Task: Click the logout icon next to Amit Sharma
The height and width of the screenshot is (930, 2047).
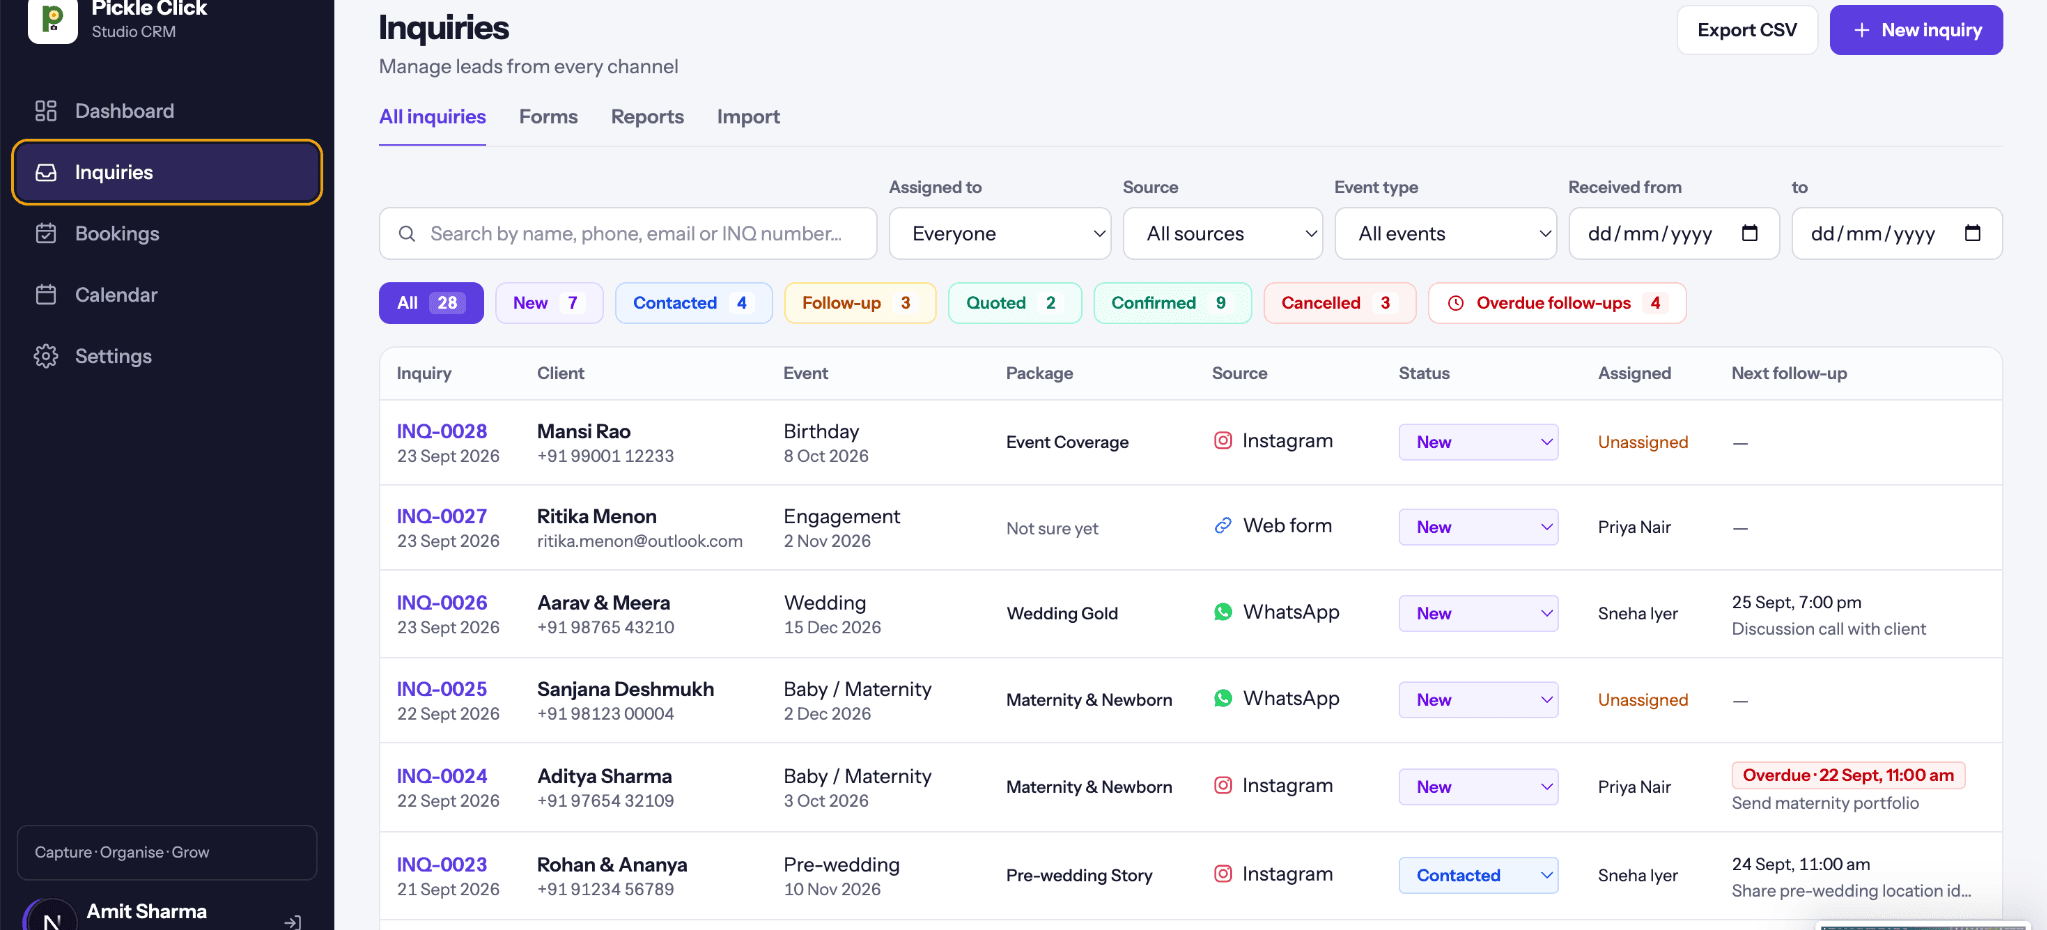Action: pyautogui.click(x=293, y=922)
